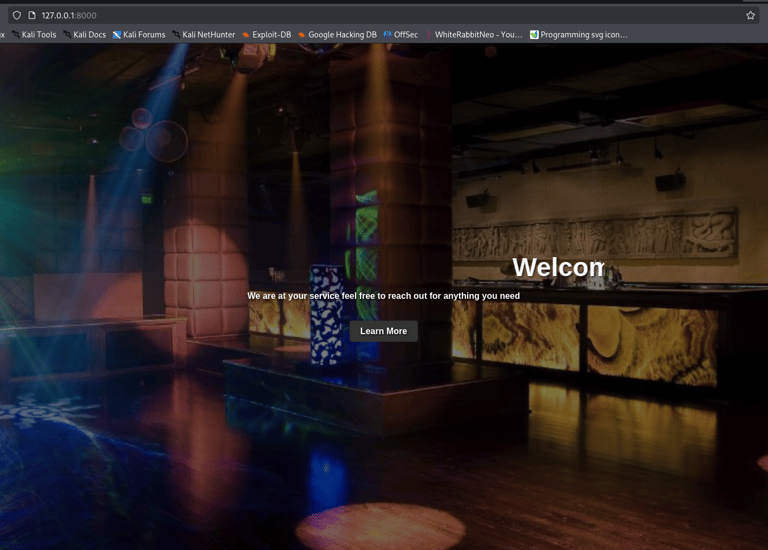The image size is (768, 550).
Task: Click the 'We are at your service' tagline
Action: click(384, 296)
